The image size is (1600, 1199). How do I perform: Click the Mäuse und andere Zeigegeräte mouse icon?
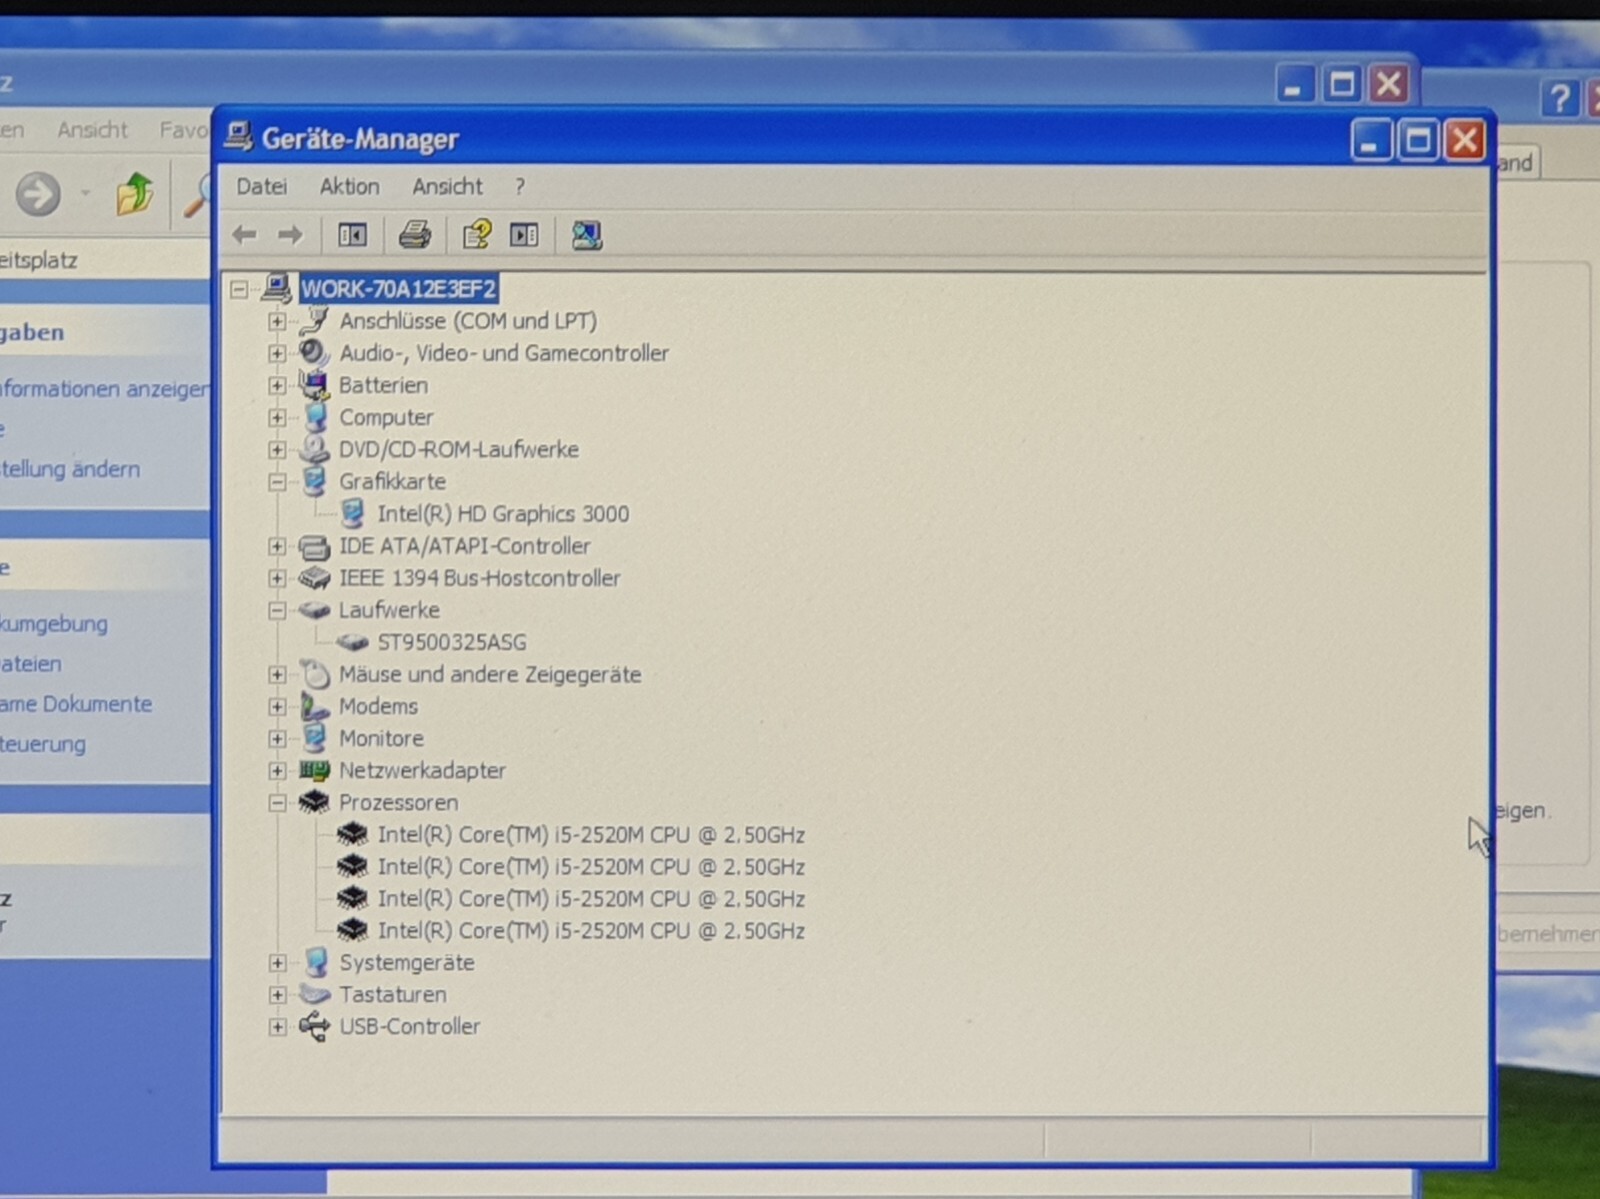pos(314,674)
